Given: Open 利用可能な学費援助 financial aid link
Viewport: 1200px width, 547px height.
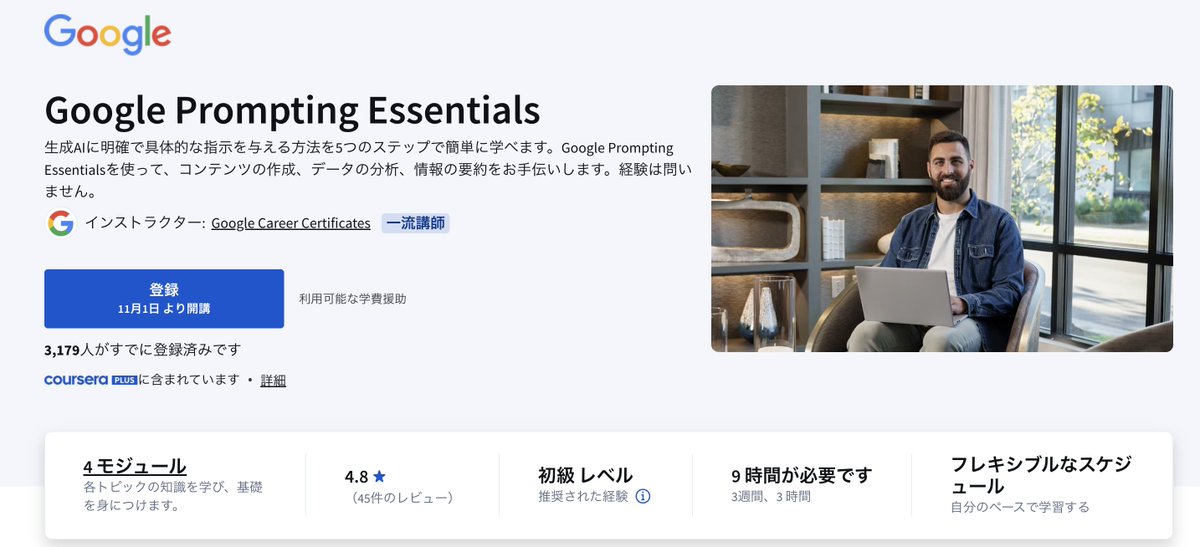Looking at the screenshot, I should click(x=352, y=299).
